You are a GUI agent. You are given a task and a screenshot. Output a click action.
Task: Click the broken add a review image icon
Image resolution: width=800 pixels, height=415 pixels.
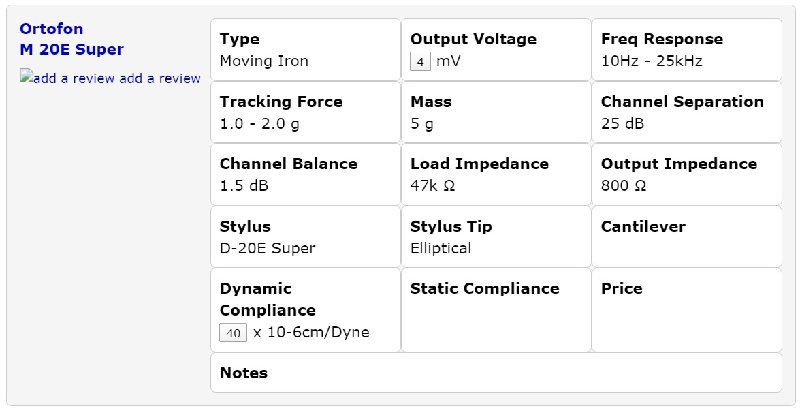(x=68, y=78)
